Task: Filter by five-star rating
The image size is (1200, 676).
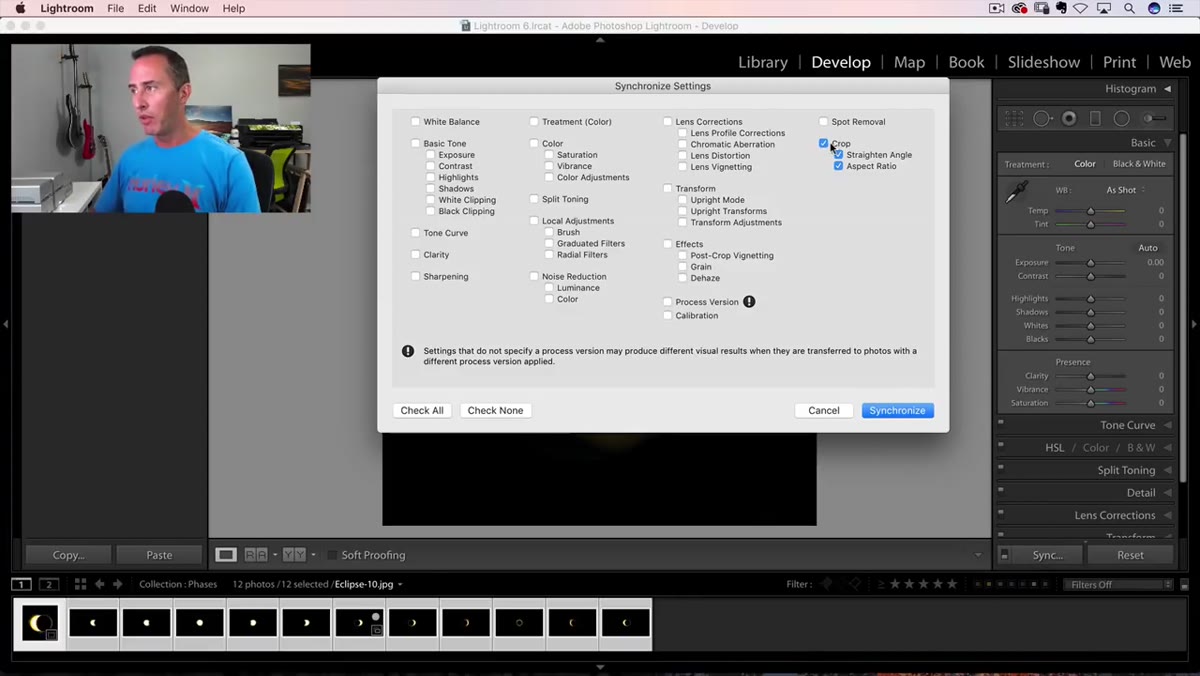Action: (x=952, y=584)
